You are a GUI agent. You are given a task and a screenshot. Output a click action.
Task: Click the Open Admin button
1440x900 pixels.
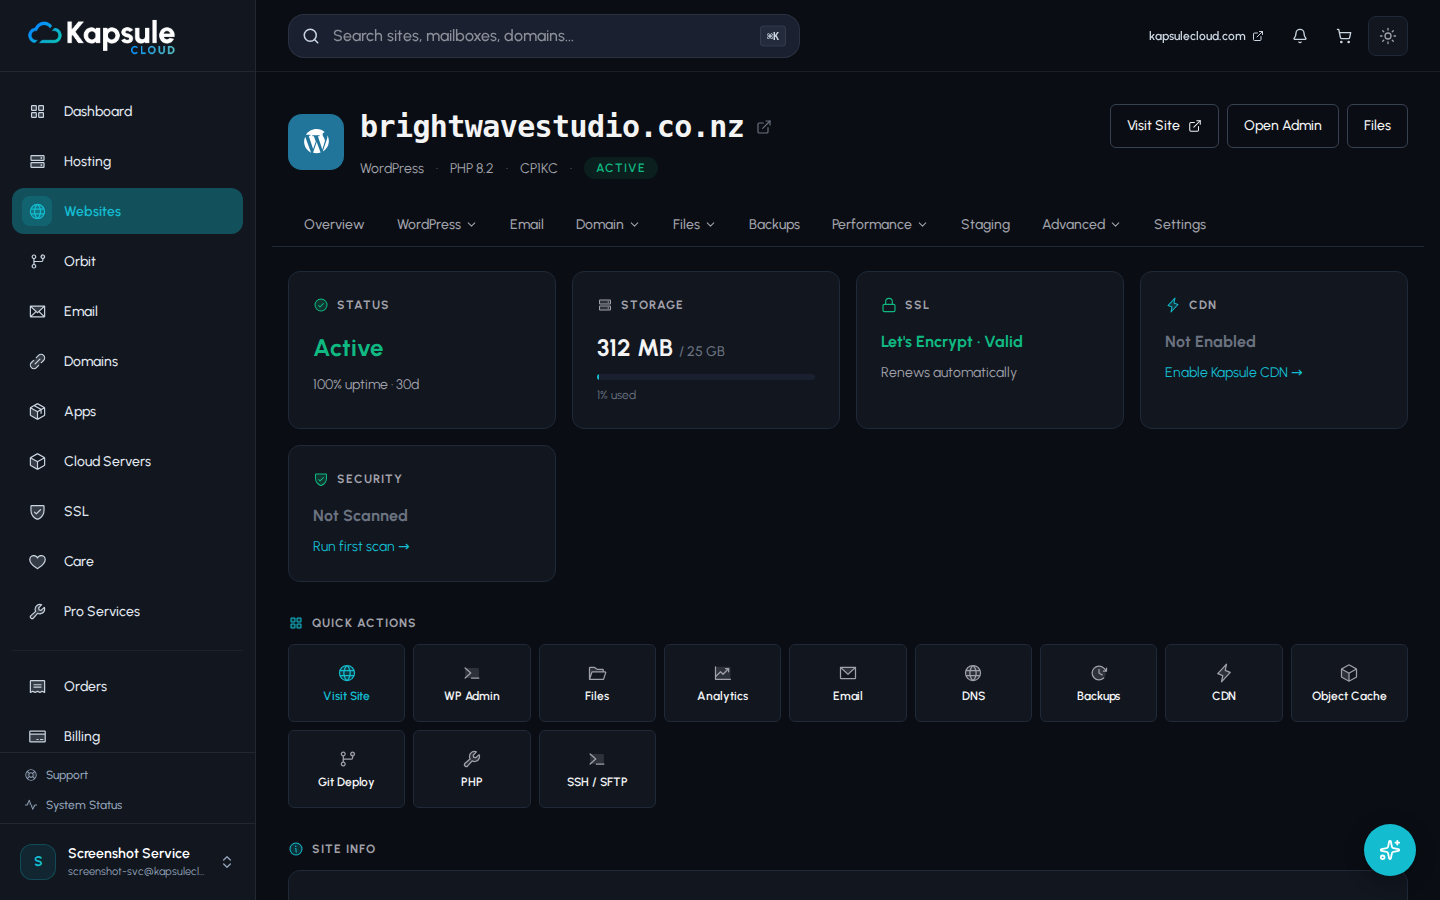(x=1283, y=126)
